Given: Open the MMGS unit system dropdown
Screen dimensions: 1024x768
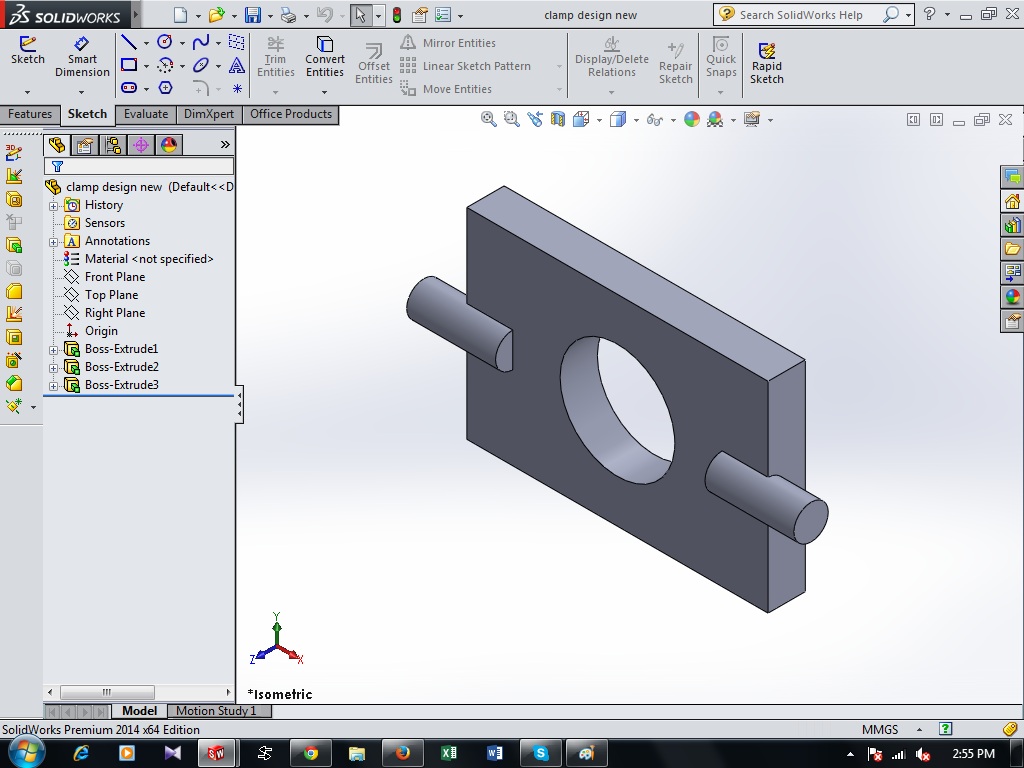Looking at the screenshot, I should pos(919,729).
